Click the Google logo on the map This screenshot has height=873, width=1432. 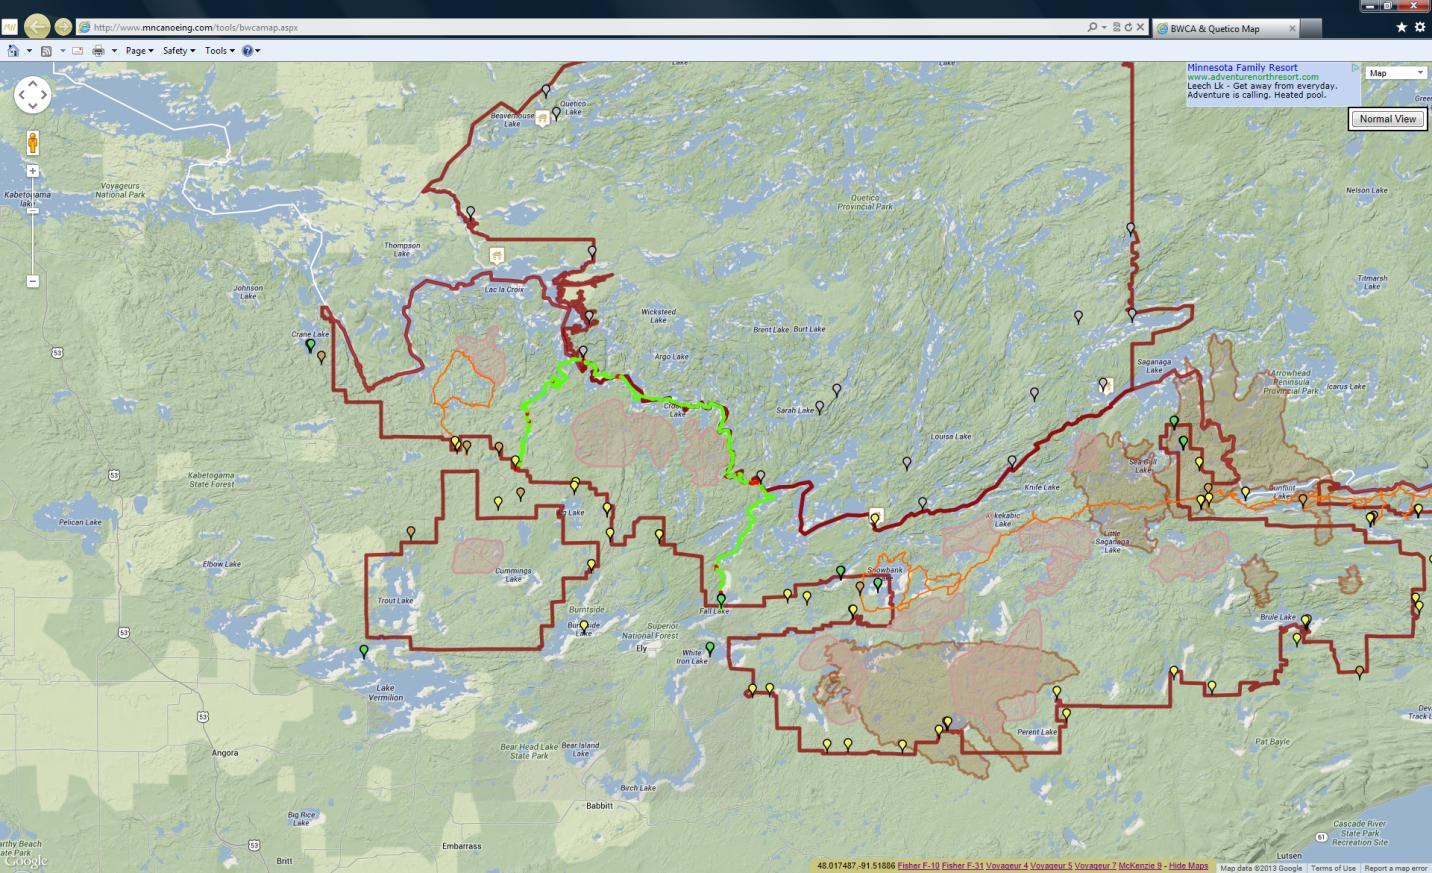coord(26,861)
